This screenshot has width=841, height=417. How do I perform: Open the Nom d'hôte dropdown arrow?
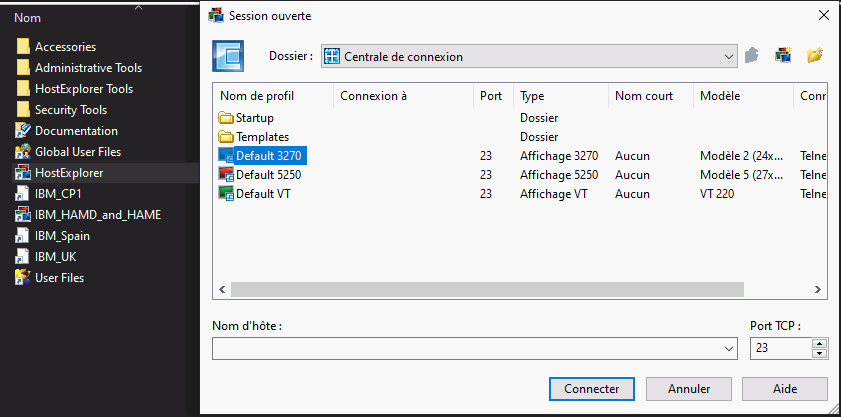coord(728,348)
